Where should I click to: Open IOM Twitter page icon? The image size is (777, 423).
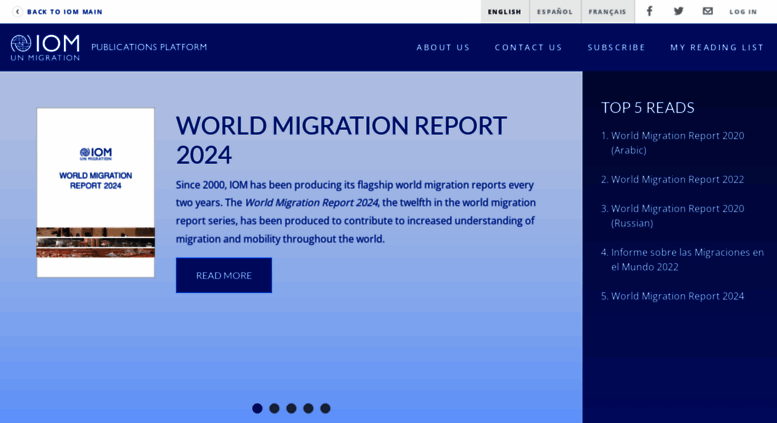tap(678, 11)
